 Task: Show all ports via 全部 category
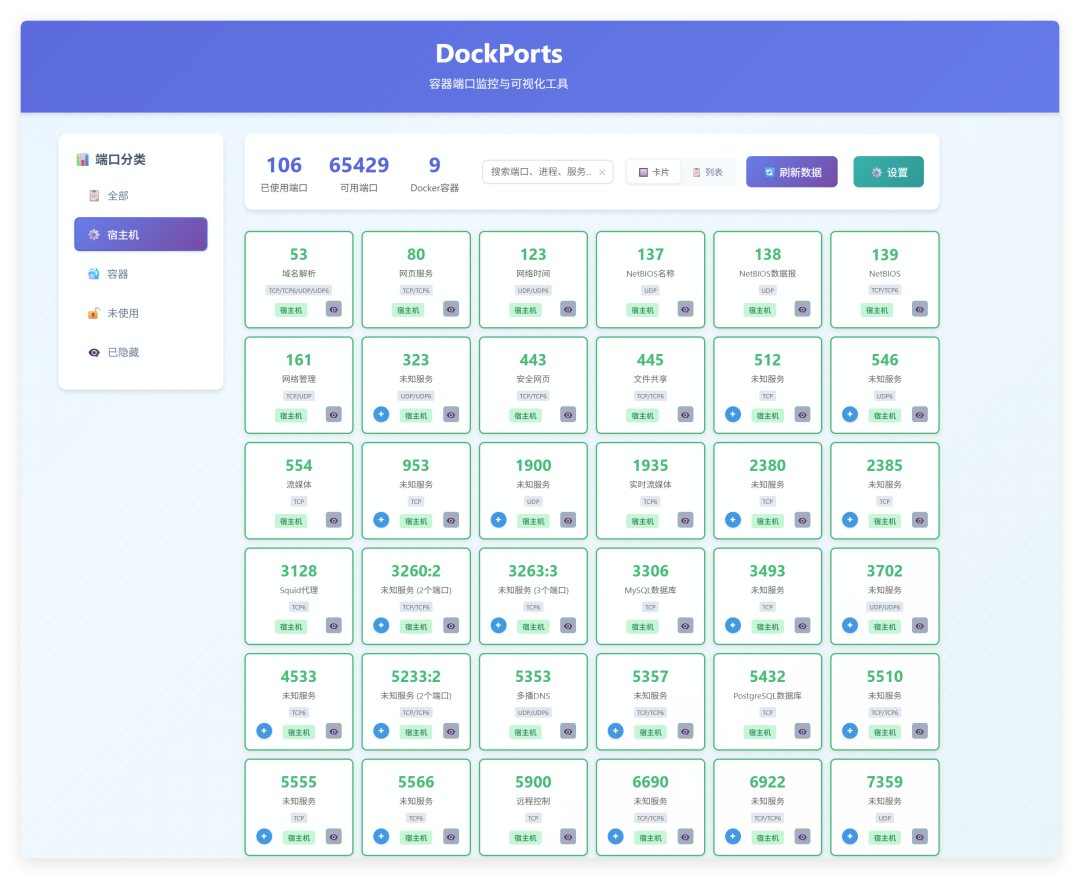141,196
